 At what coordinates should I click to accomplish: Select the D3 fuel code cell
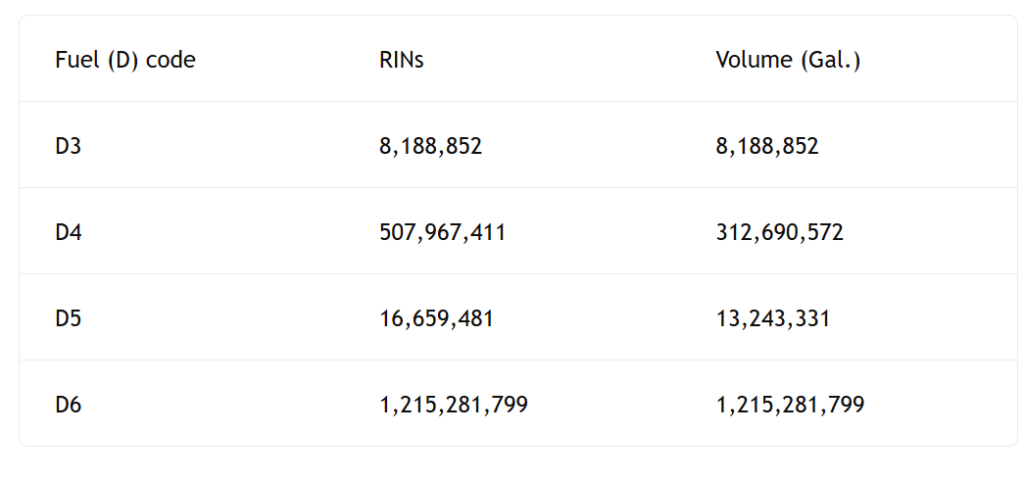[x=68, y=146]
